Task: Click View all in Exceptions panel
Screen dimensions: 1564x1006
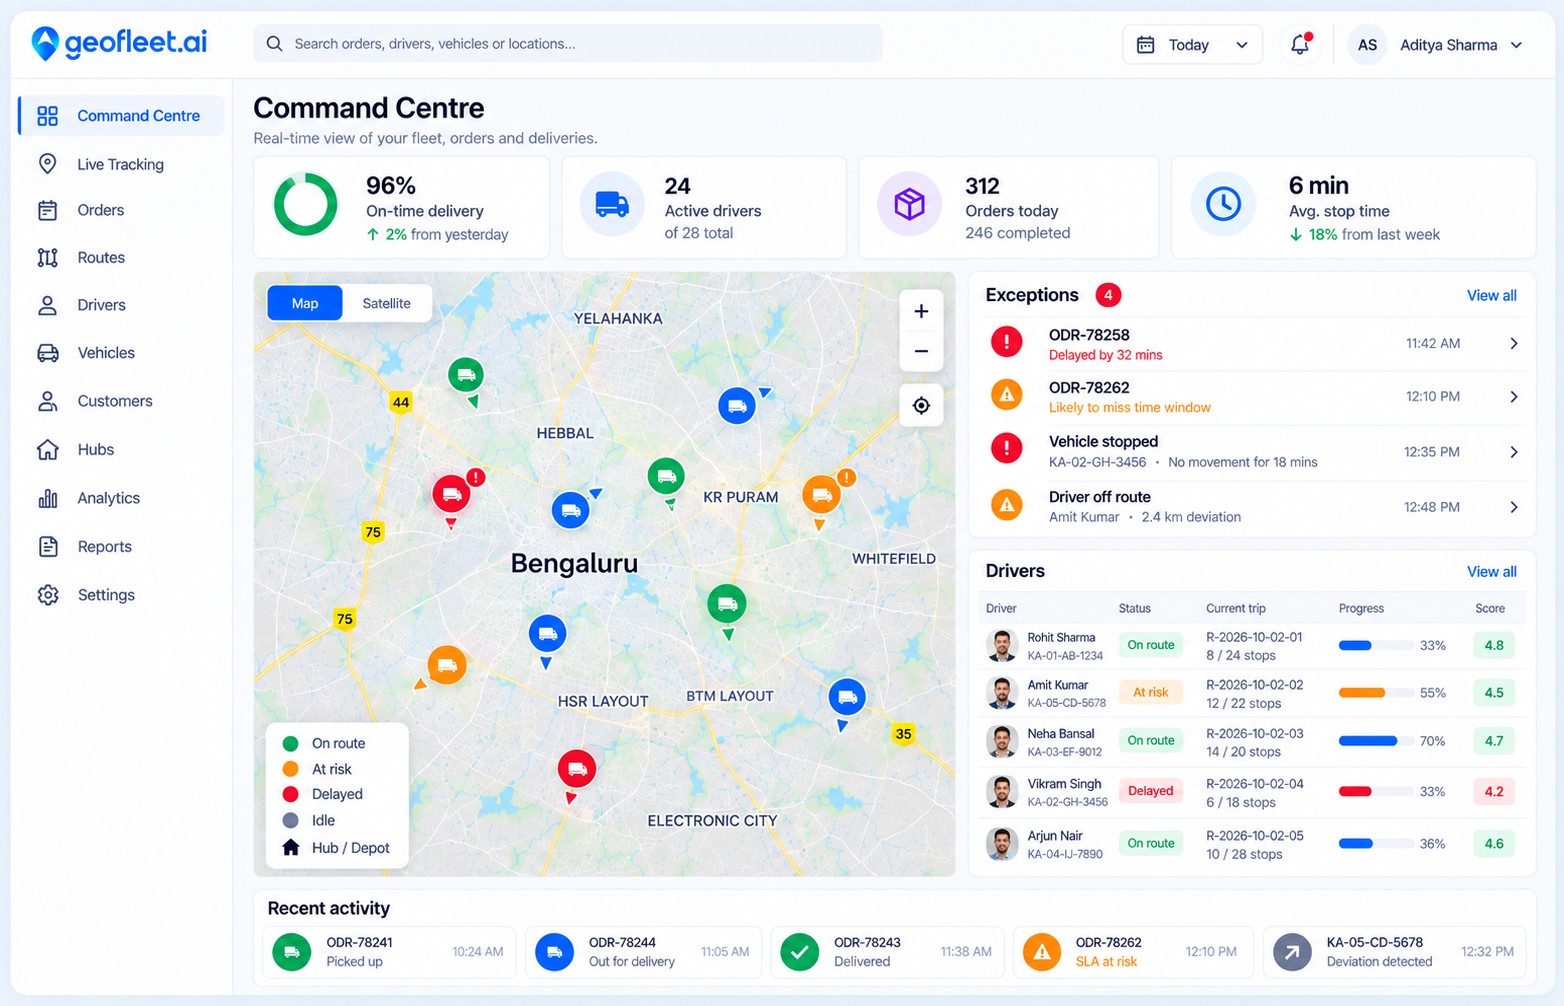Action: (1491, 295)
